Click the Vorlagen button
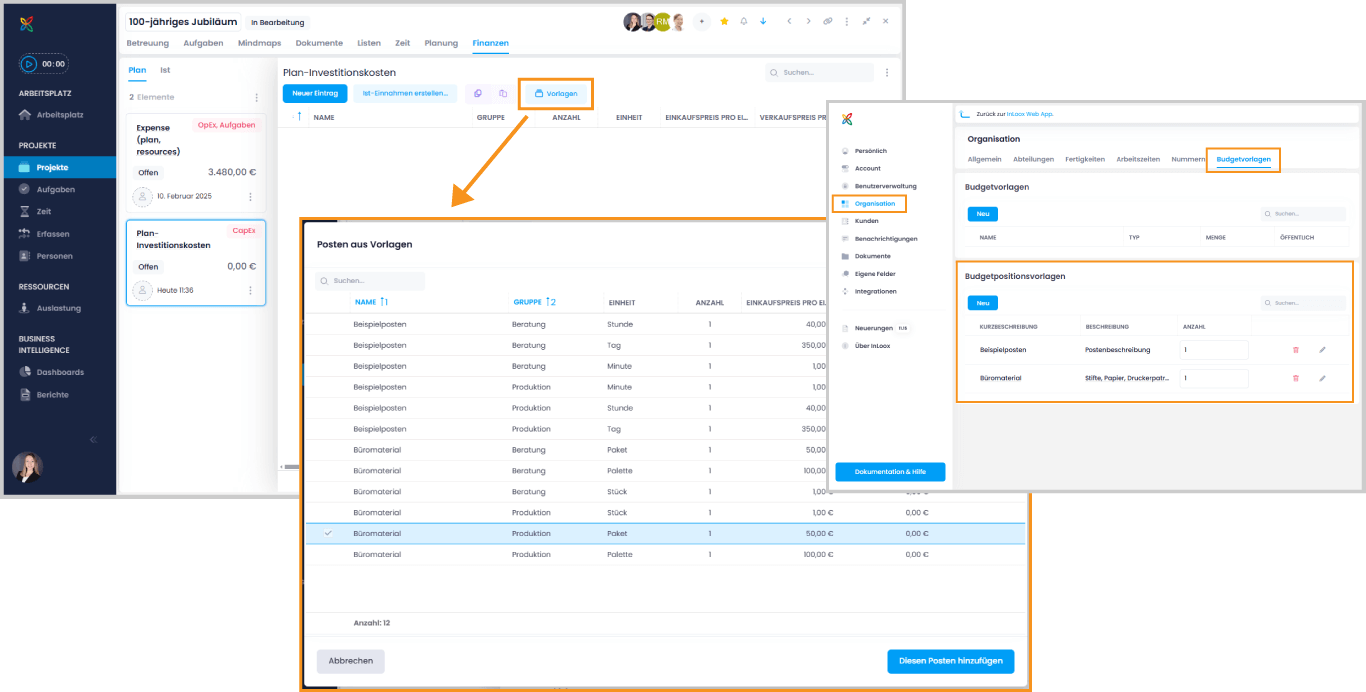Screen dimensions: 1366x692 coord(556,93)
